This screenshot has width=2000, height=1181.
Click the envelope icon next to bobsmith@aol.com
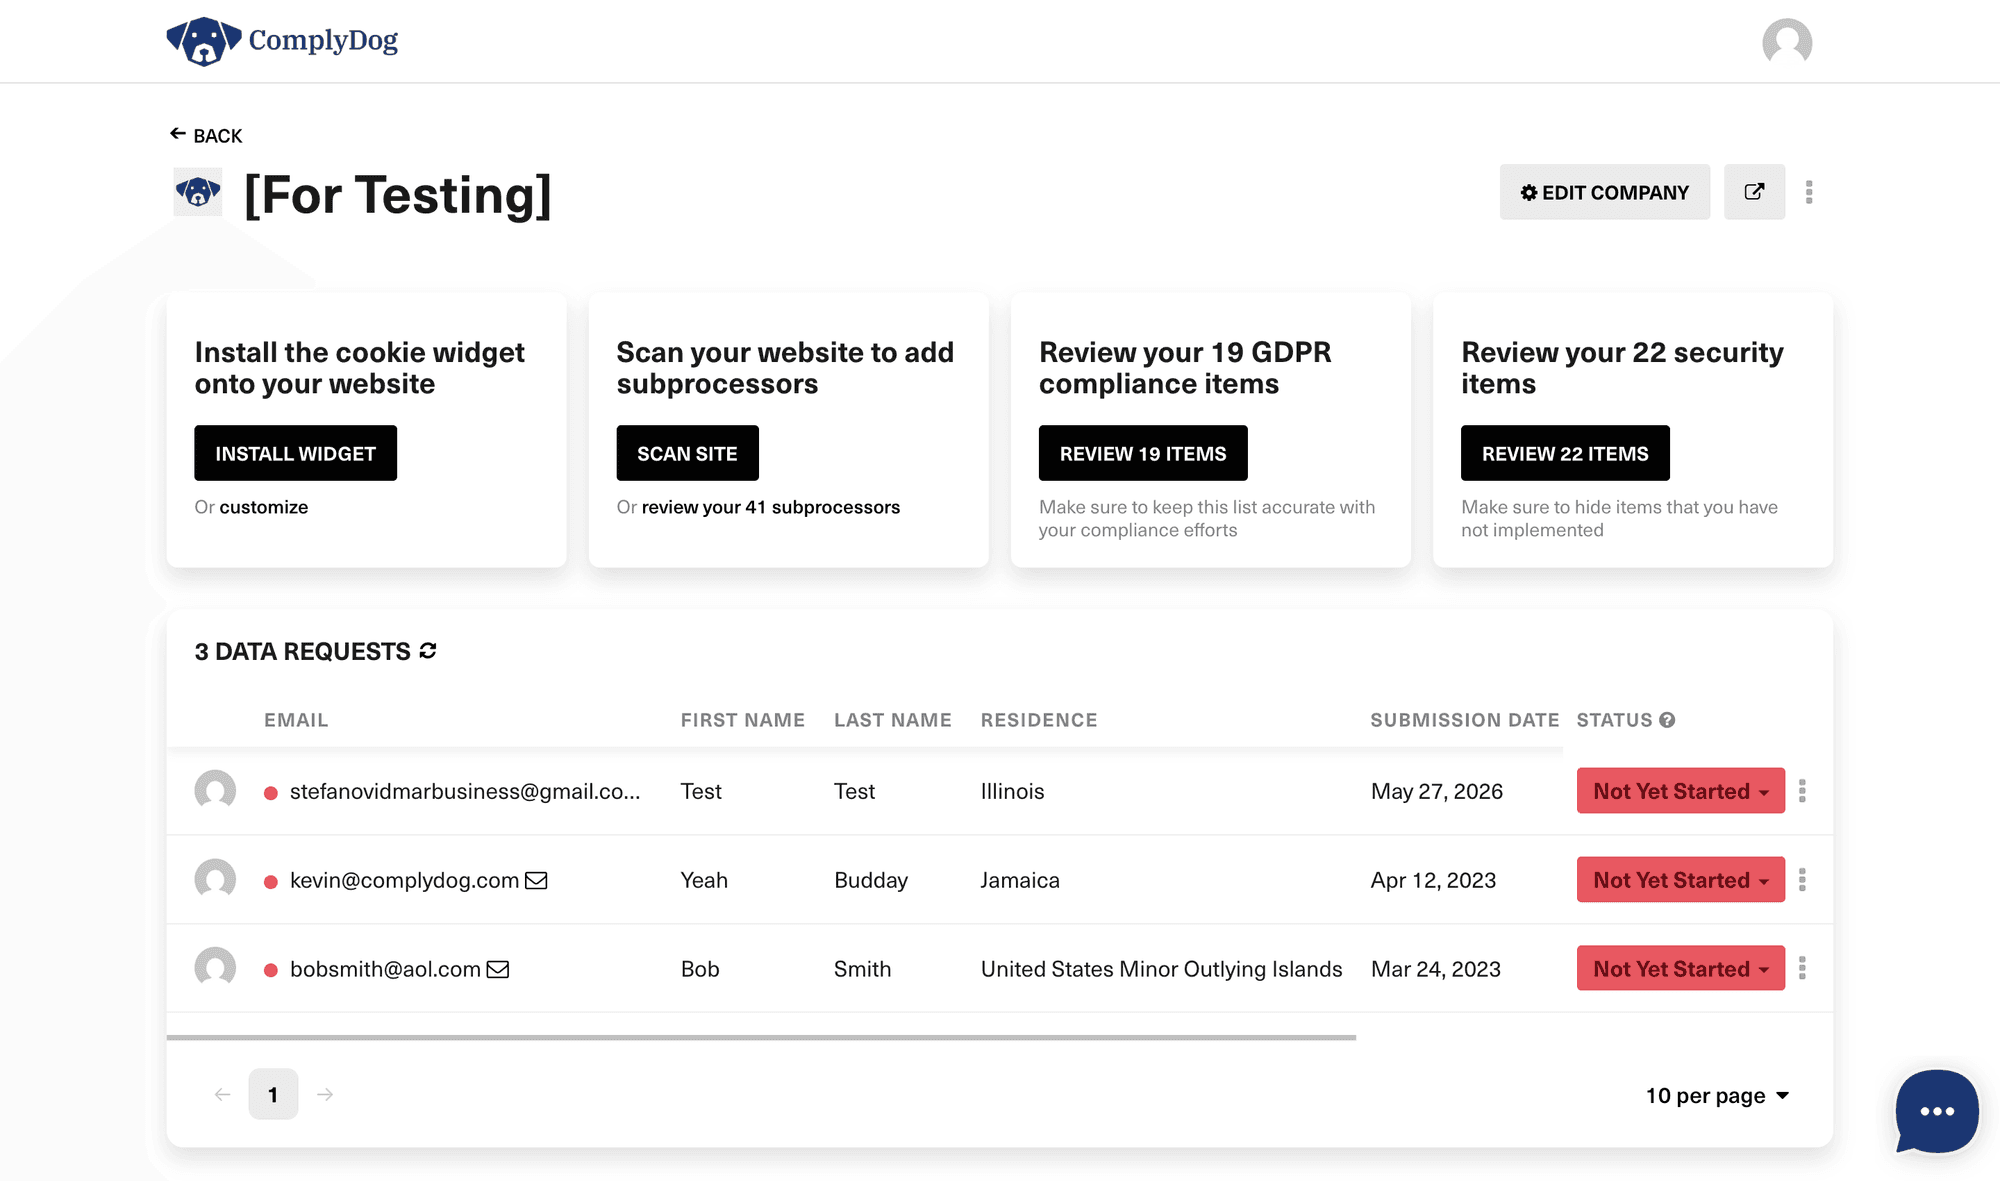[x=498, y=969]
